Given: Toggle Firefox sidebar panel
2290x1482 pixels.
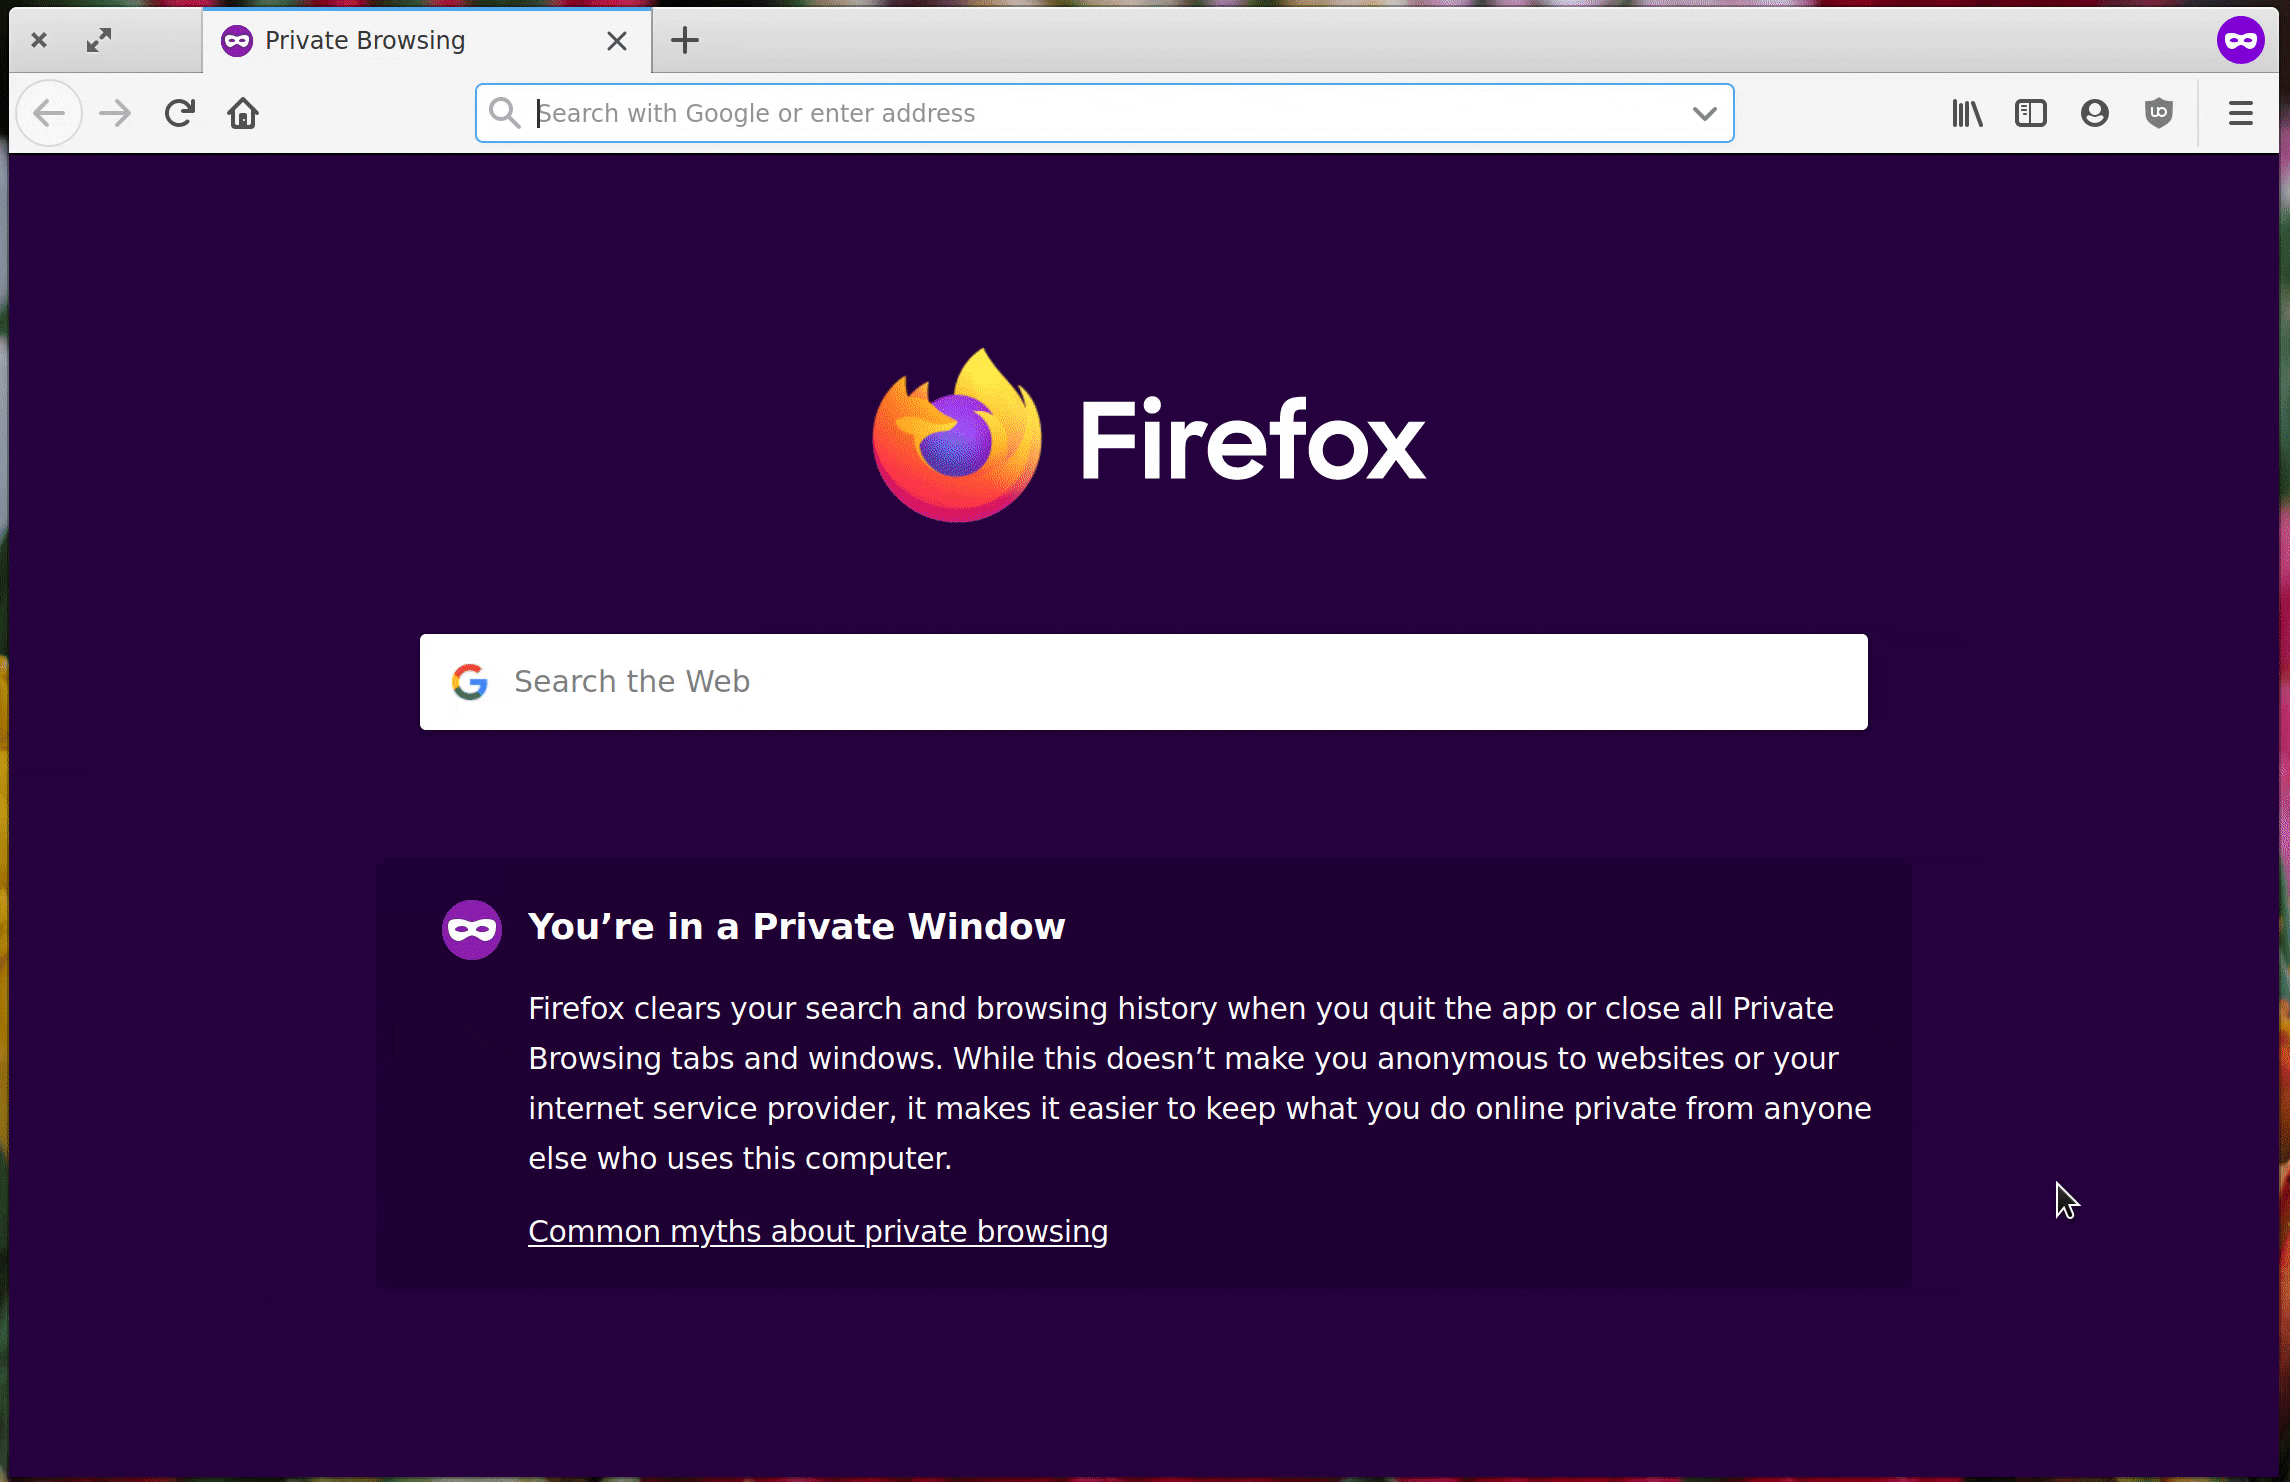Looking at the screenshot, I should coord(2030,112).
